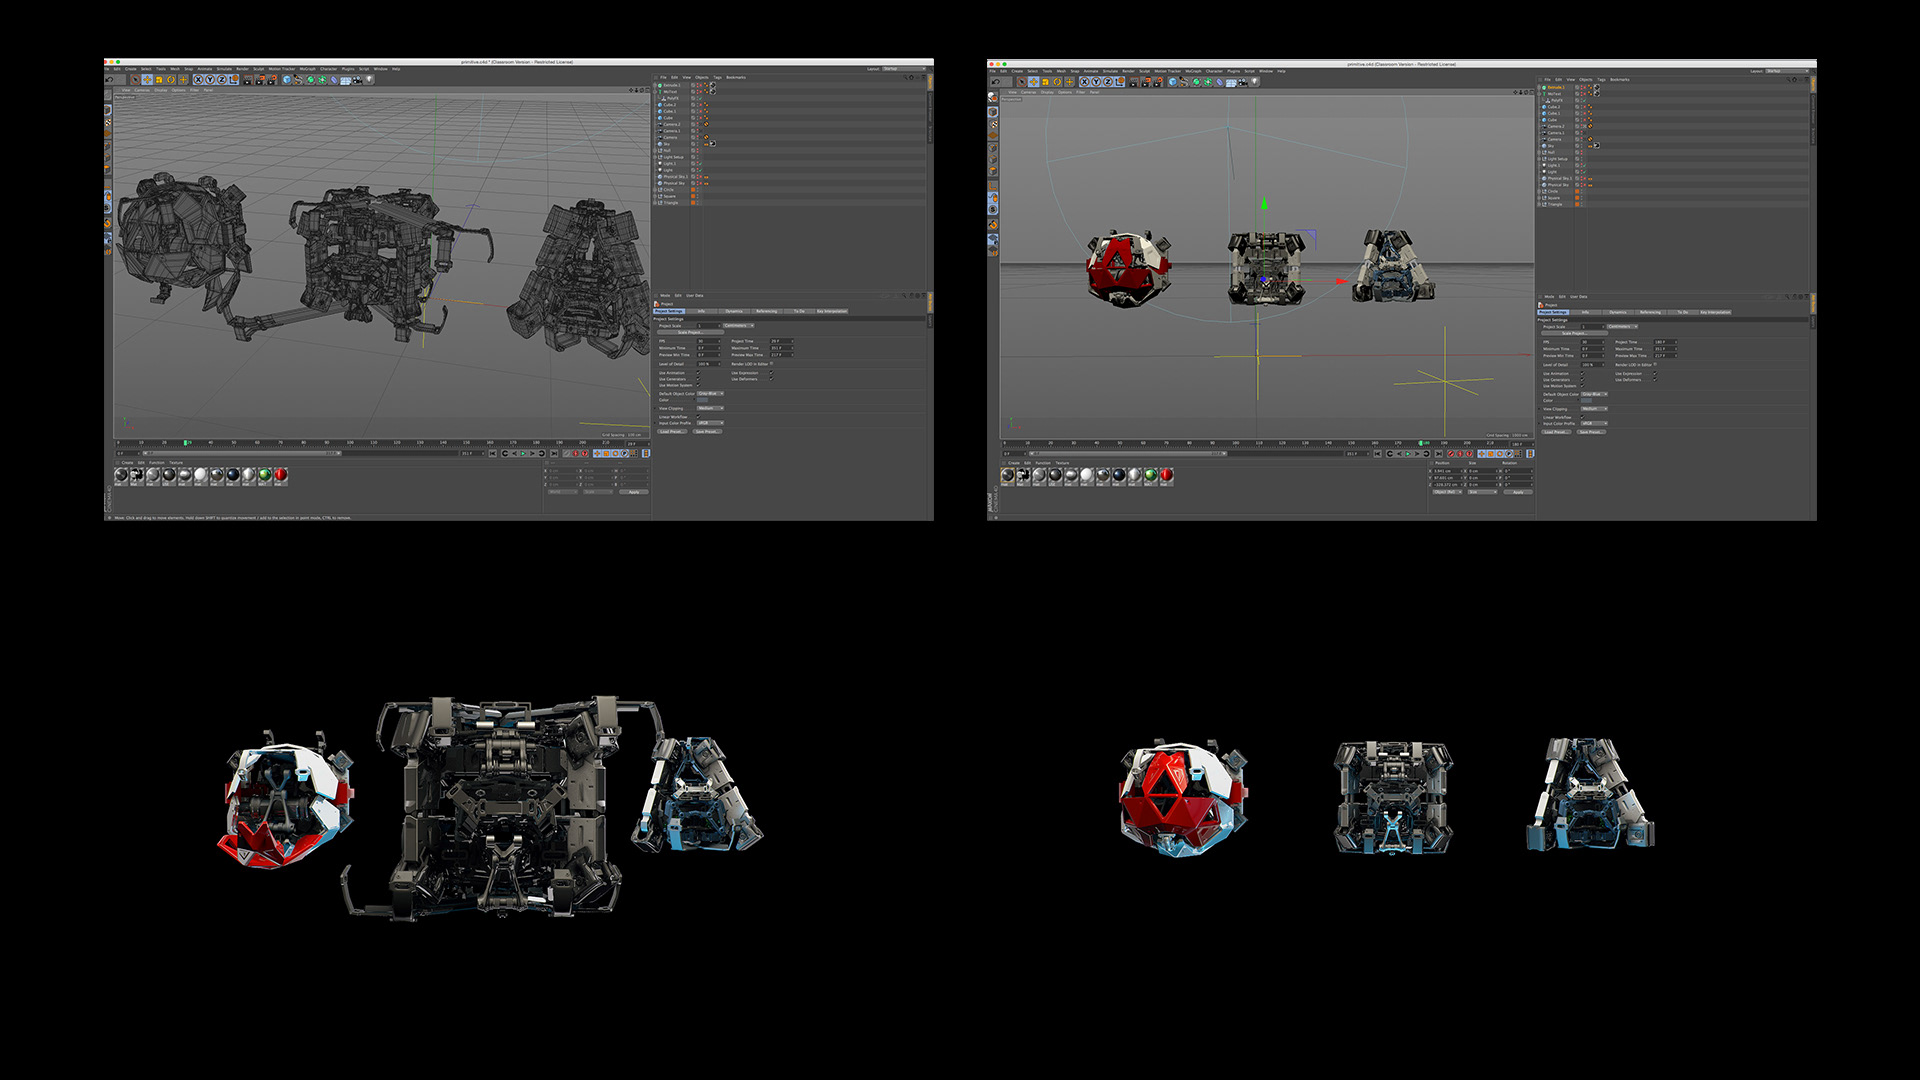The height and width of the screenshot is (1080, 1920).
Task: Open Default Object Color dropdown in left window
Action: [710, 393]
